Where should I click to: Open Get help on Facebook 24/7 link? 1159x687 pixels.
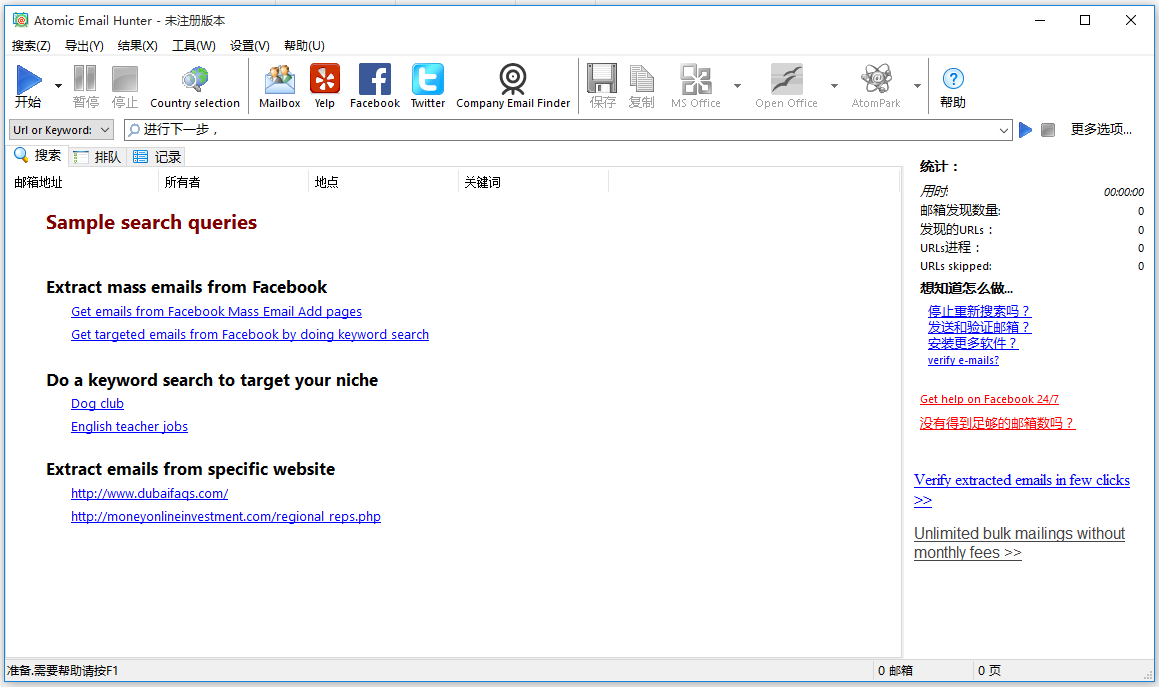989,399
